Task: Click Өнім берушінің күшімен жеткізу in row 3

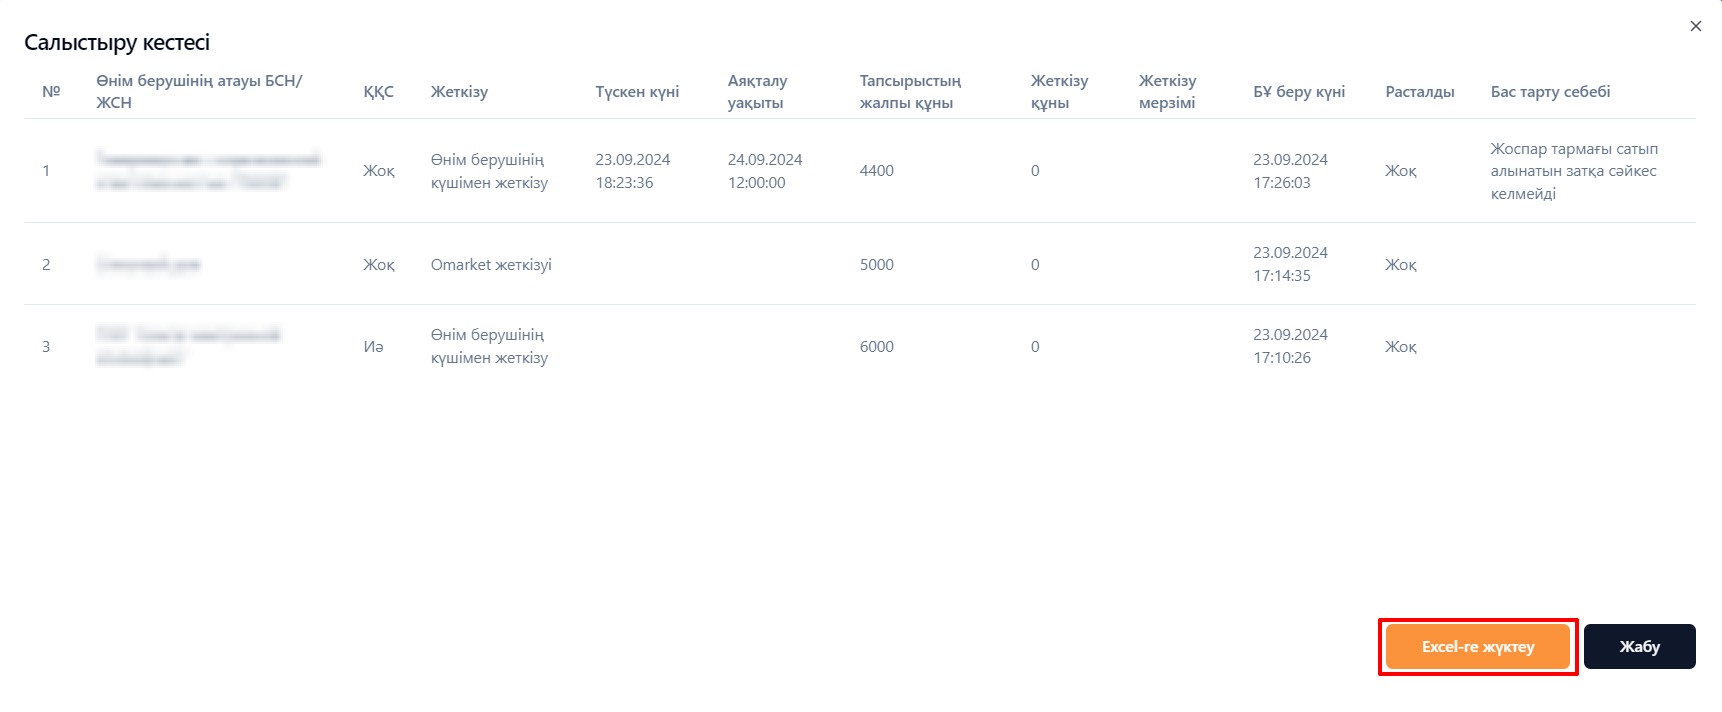Action: pyautogui.click(x=489, y=346)
